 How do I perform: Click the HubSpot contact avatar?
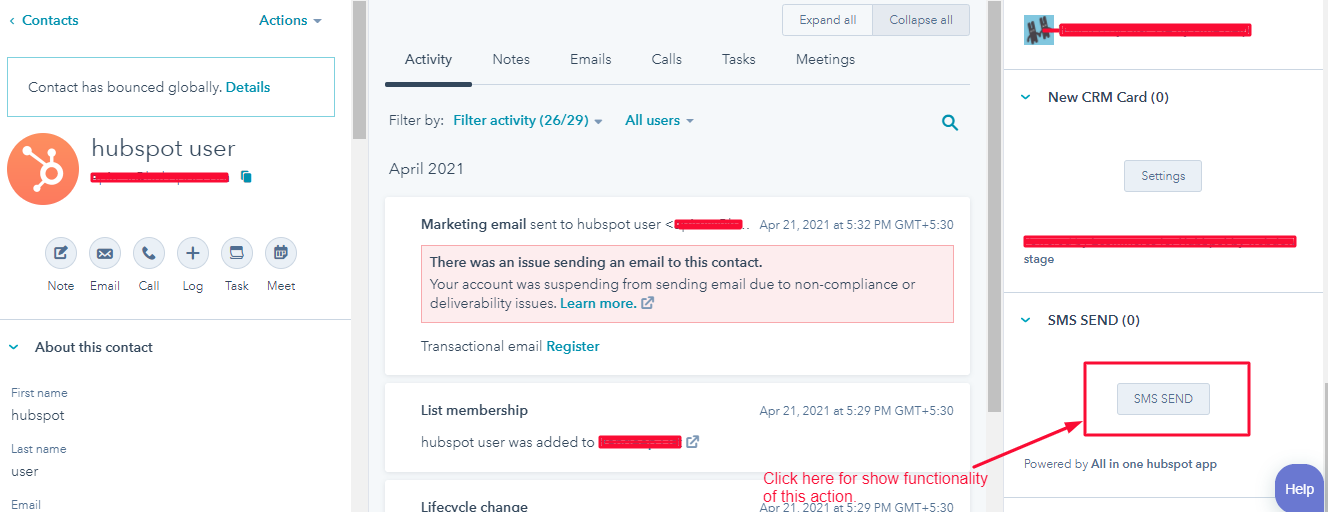[x=43, y=169]
